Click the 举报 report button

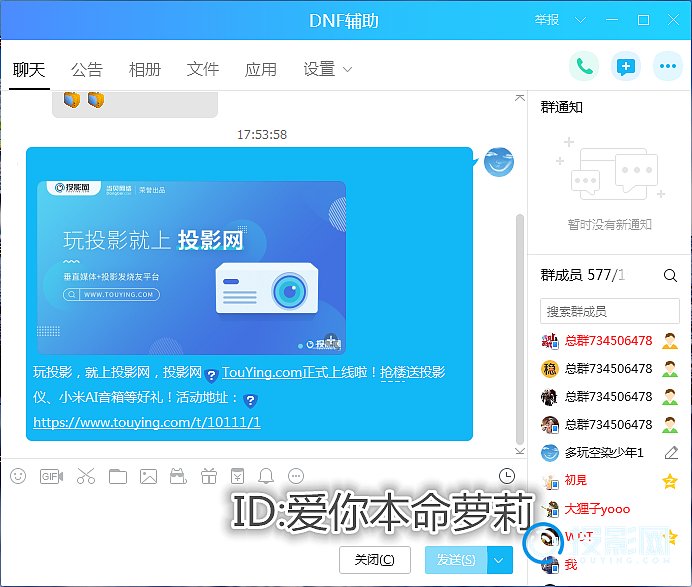coord(547,20)
